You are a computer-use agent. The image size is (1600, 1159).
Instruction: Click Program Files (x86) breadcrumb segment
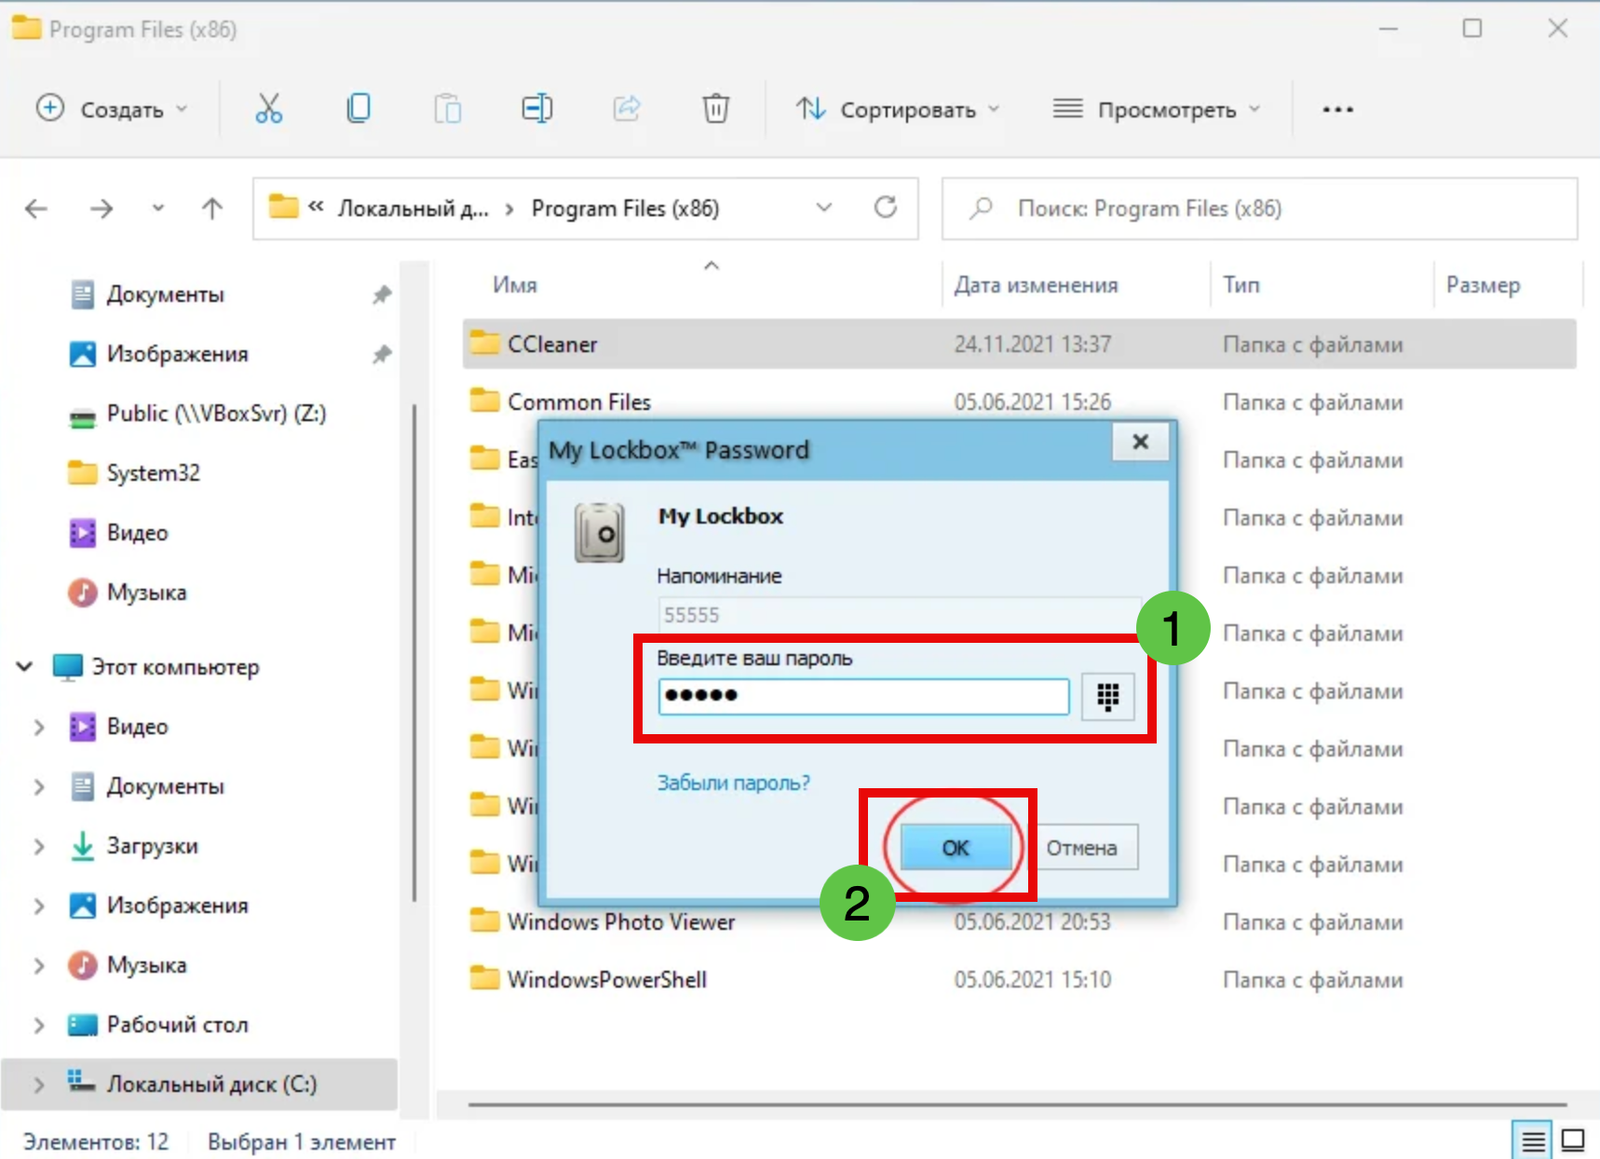(x=625, y=208)
